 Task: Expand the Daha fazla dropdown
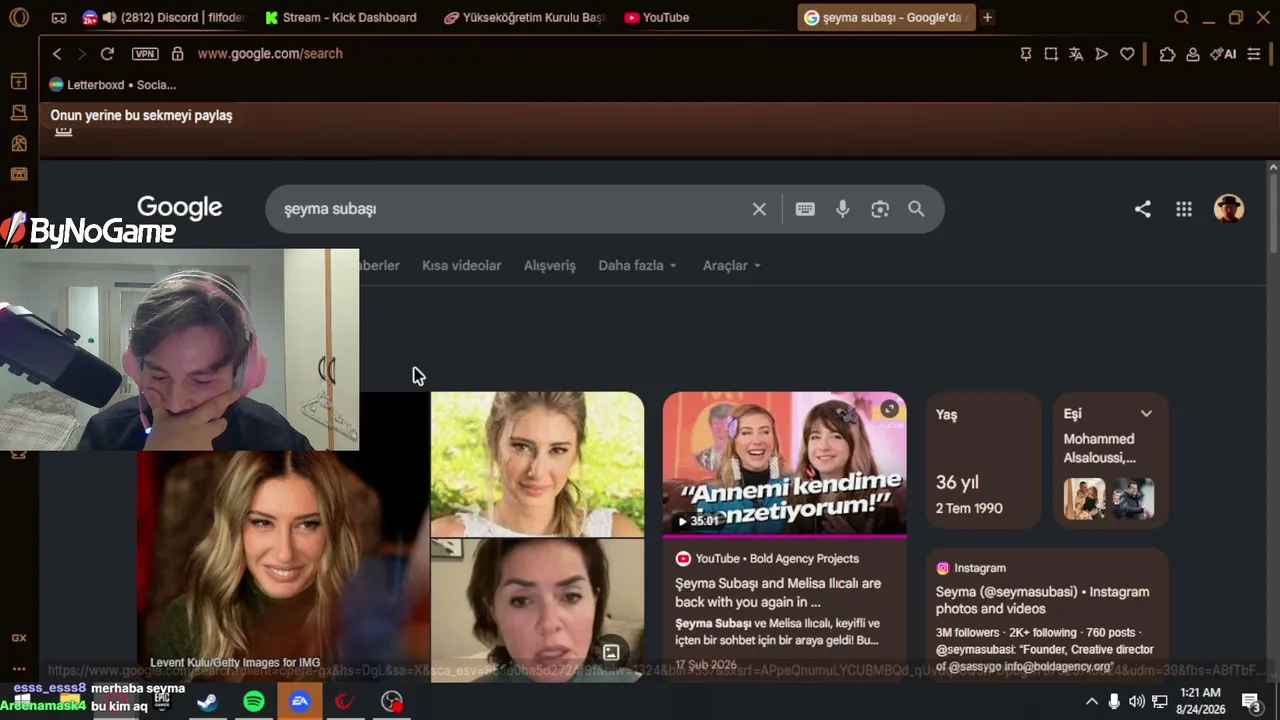point(638,266)
